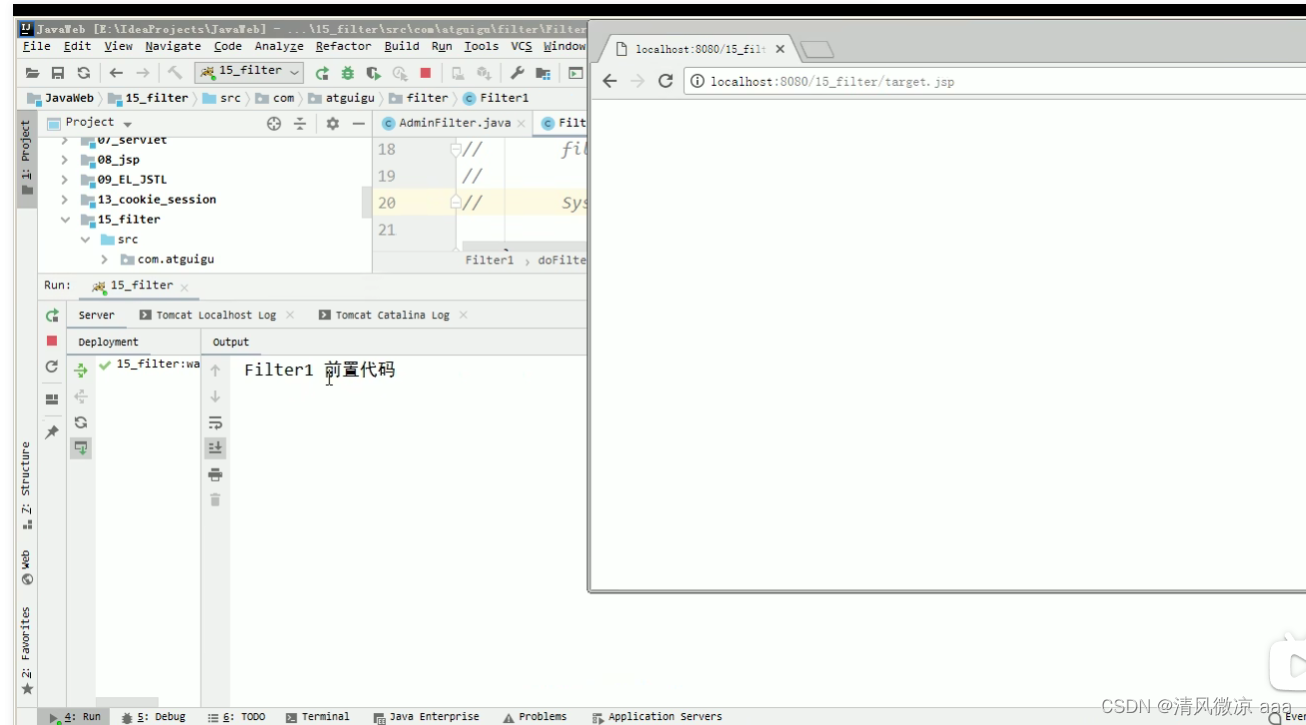The height and width of the screenshot is (725, 1306).
Task: Collapse all in Project panel
Action: (300, 123)
